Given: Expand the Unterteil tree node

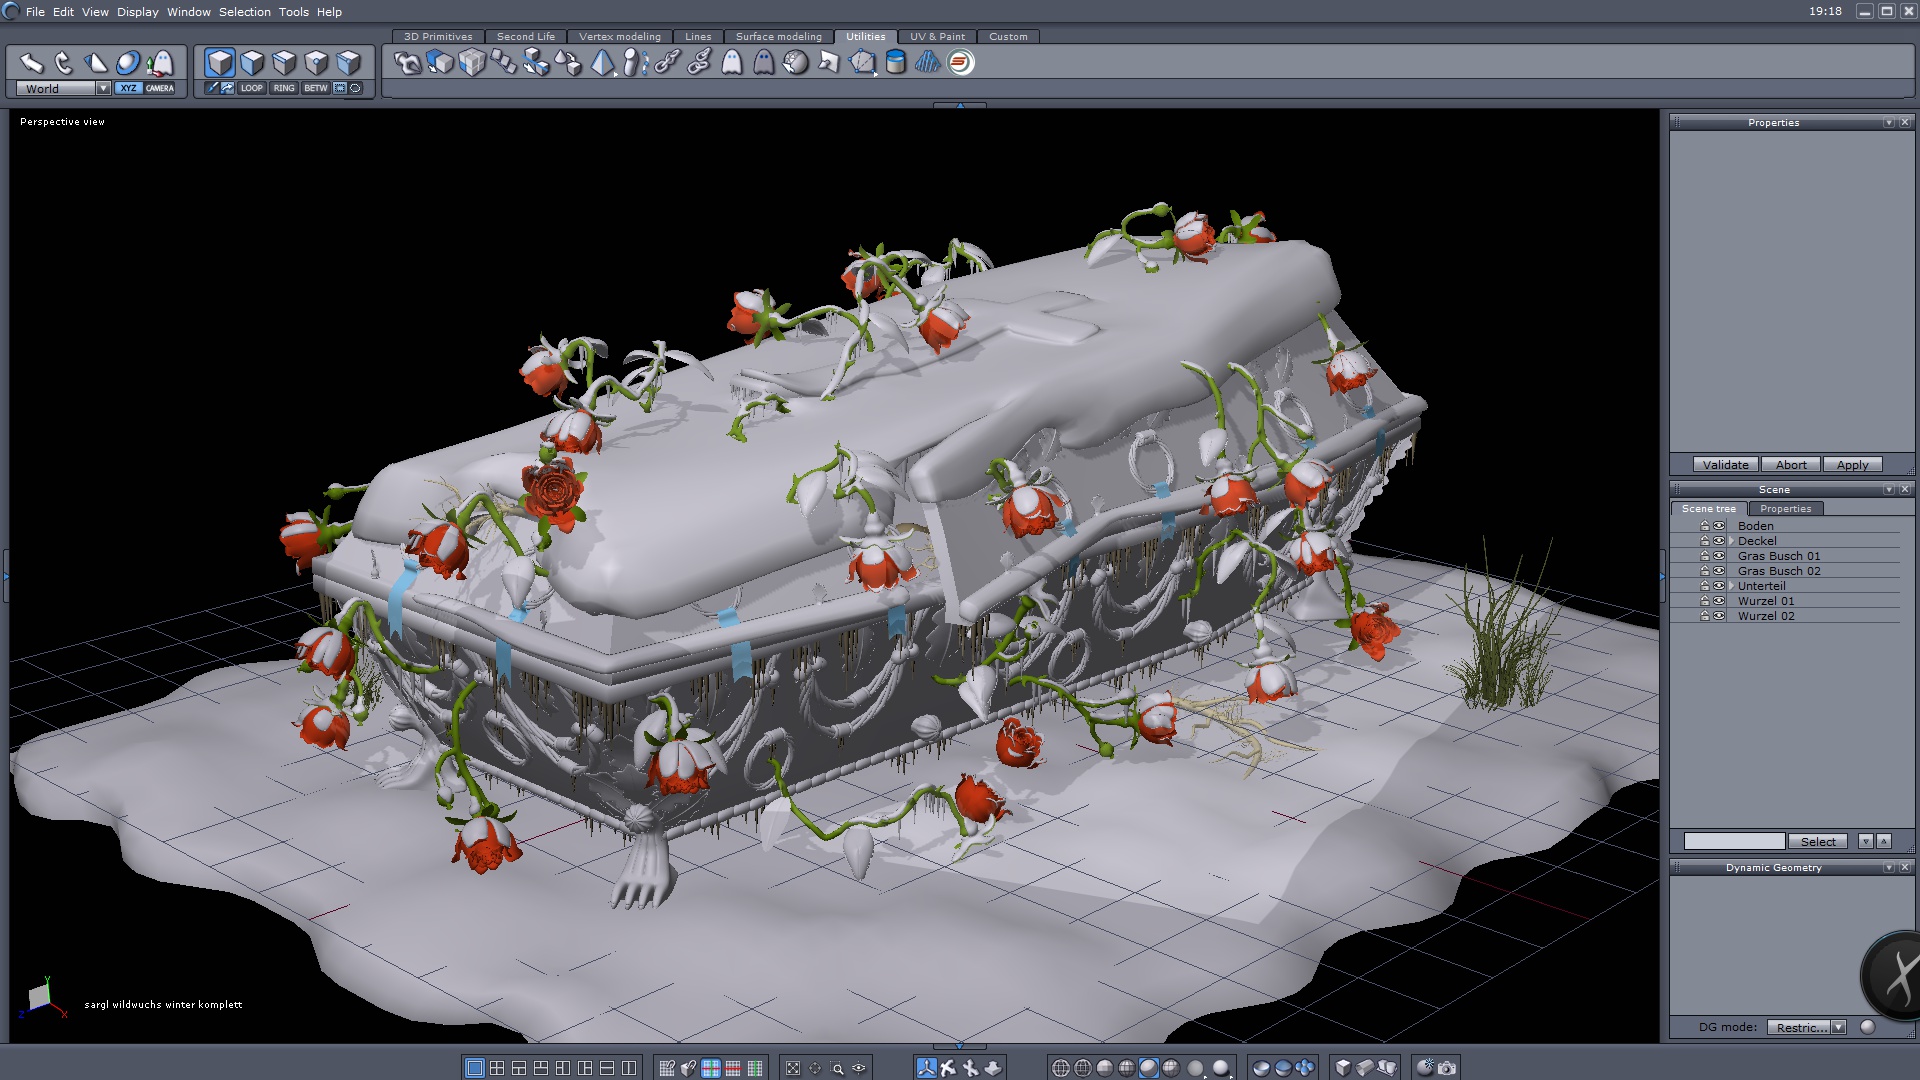Looking at the screenshot, I should 1731,586.
